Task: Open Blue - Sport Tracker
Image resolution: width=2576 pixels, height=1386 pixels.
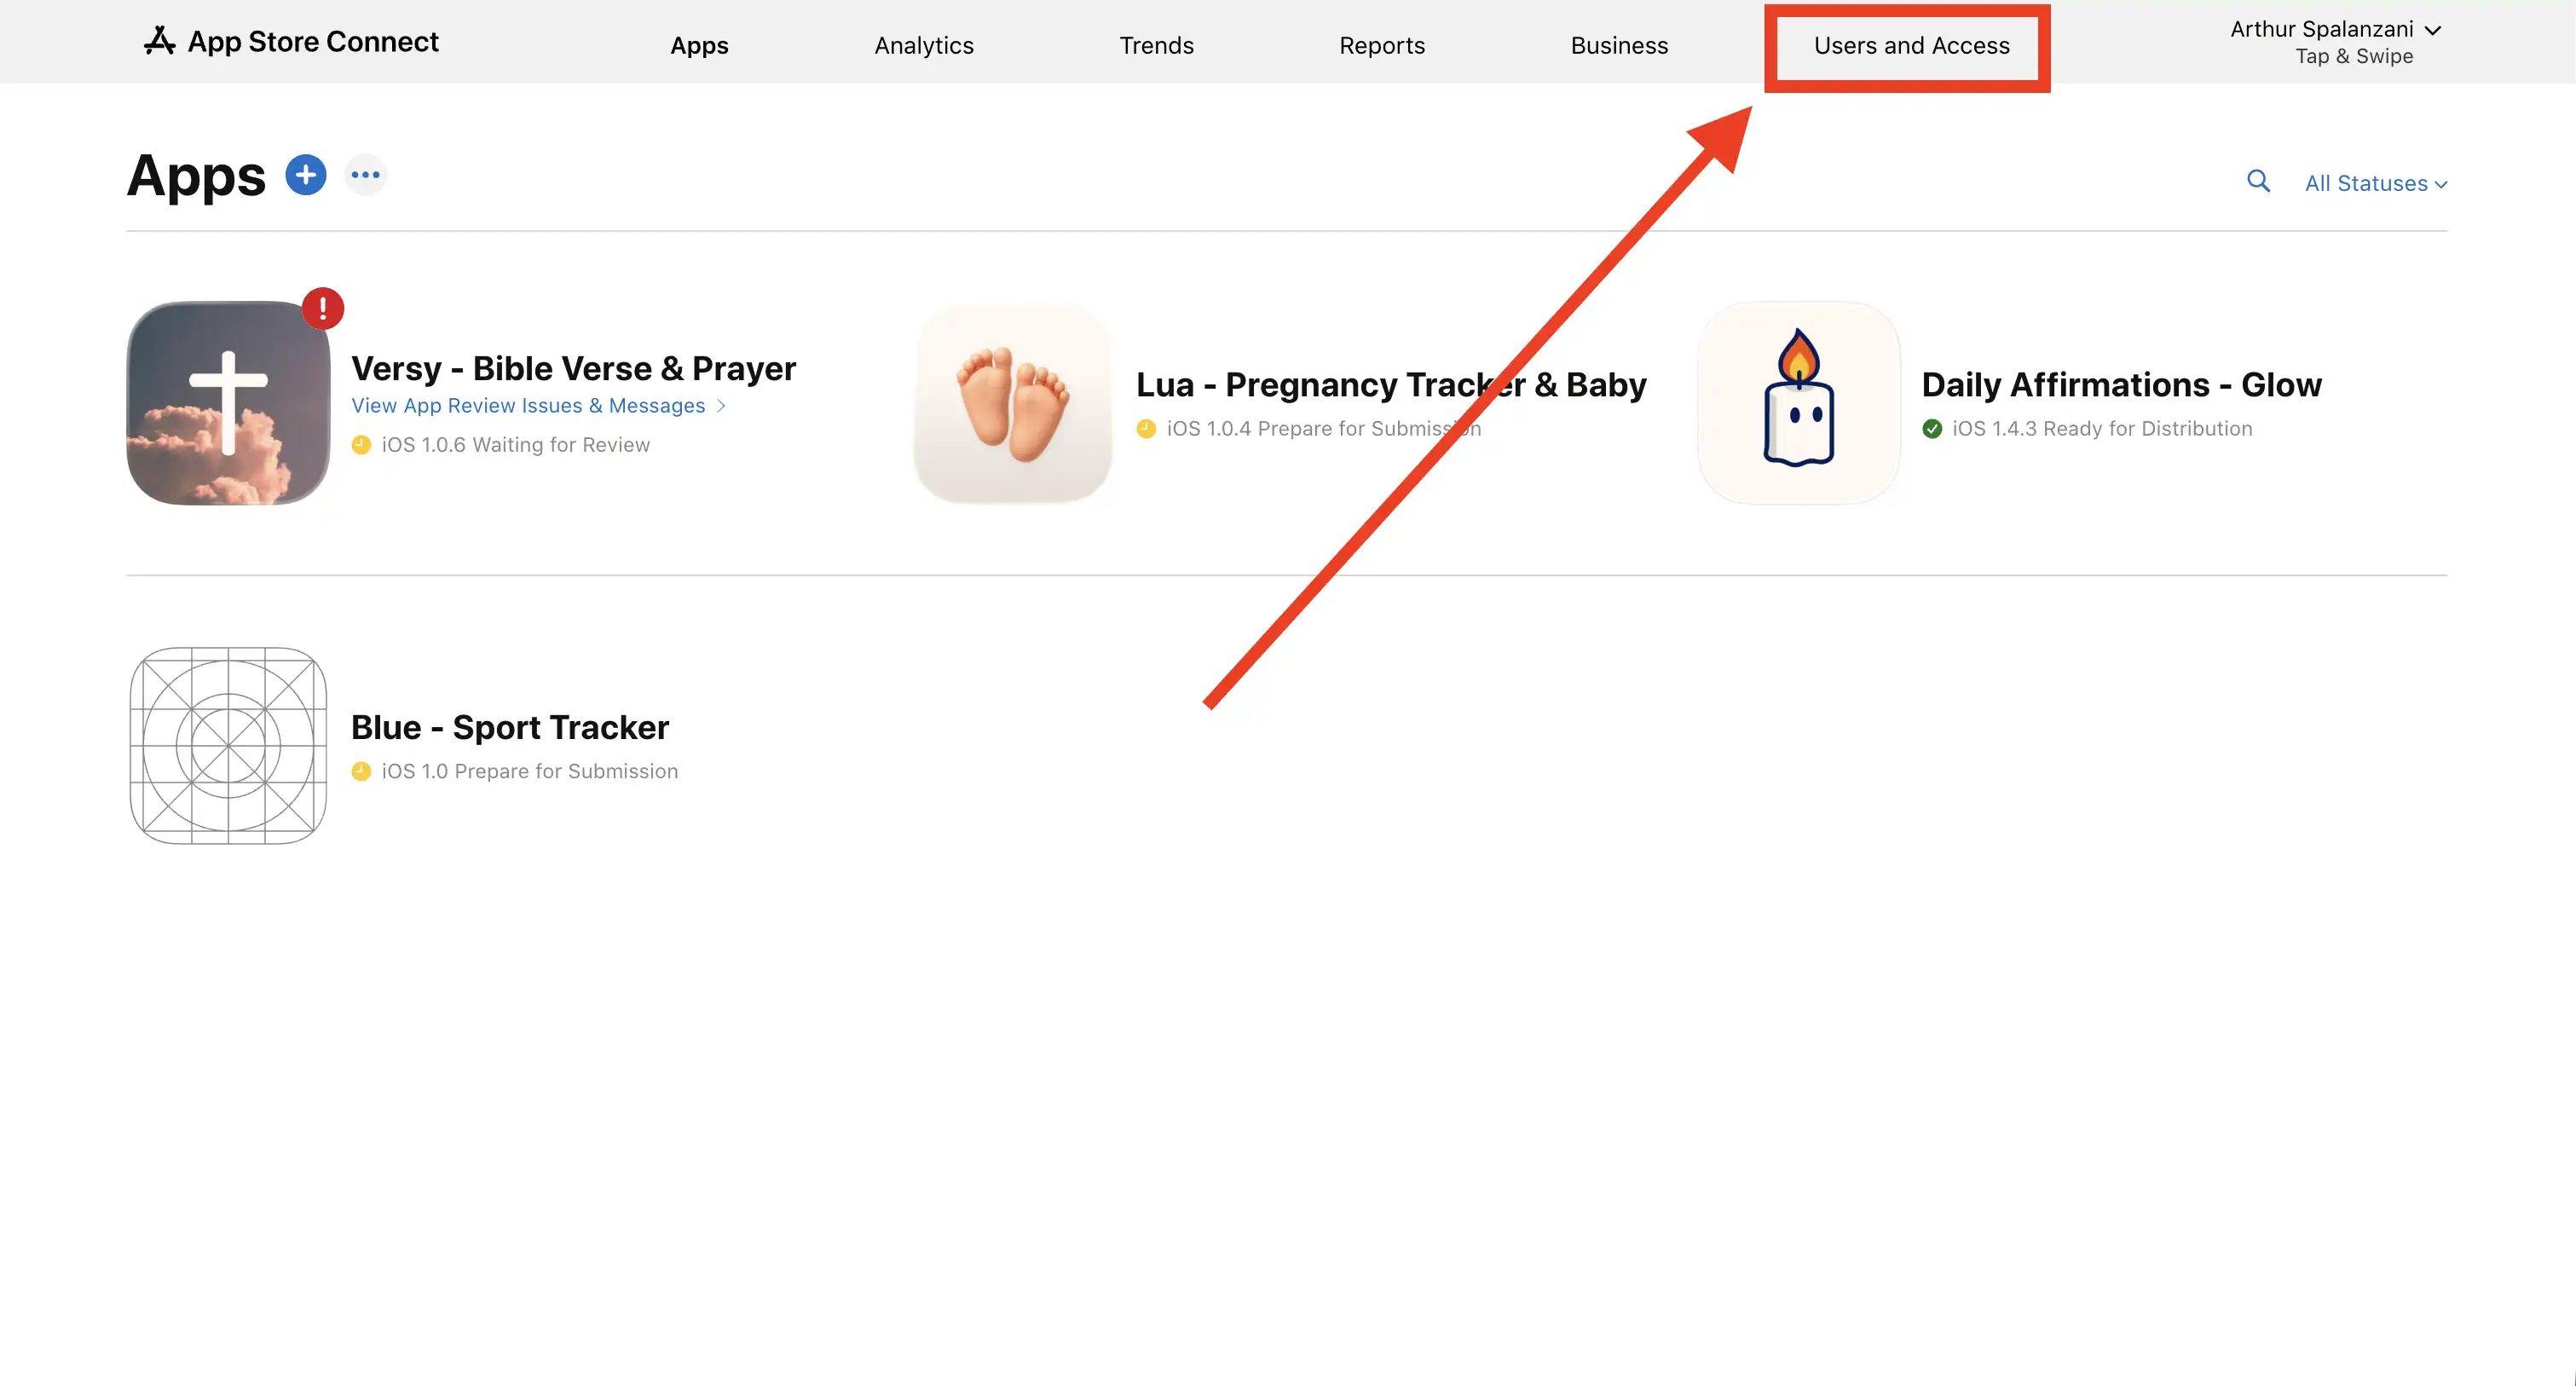Action: tap(510, 727)
